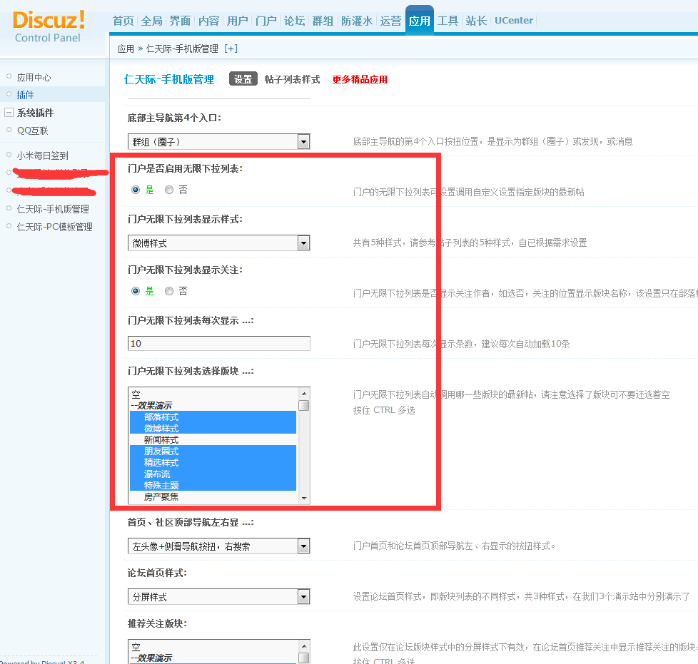
Task: Open the 运营 tab
Action: click(x=390, y=21)
